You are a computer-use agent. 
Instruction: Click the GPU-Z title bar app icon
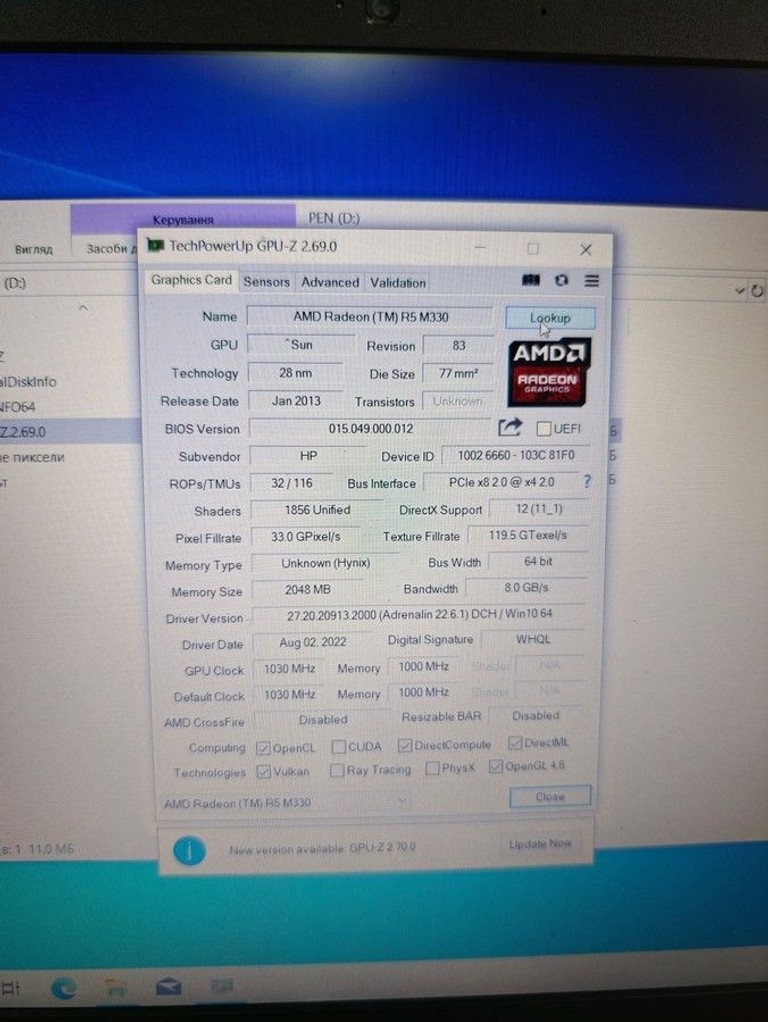(155, 245)
